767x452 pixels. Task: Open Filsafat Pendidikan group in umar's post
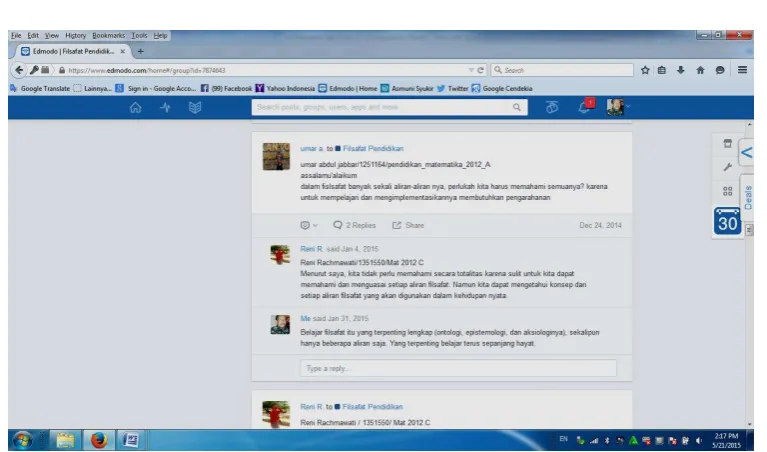click(x=373, y=149)
